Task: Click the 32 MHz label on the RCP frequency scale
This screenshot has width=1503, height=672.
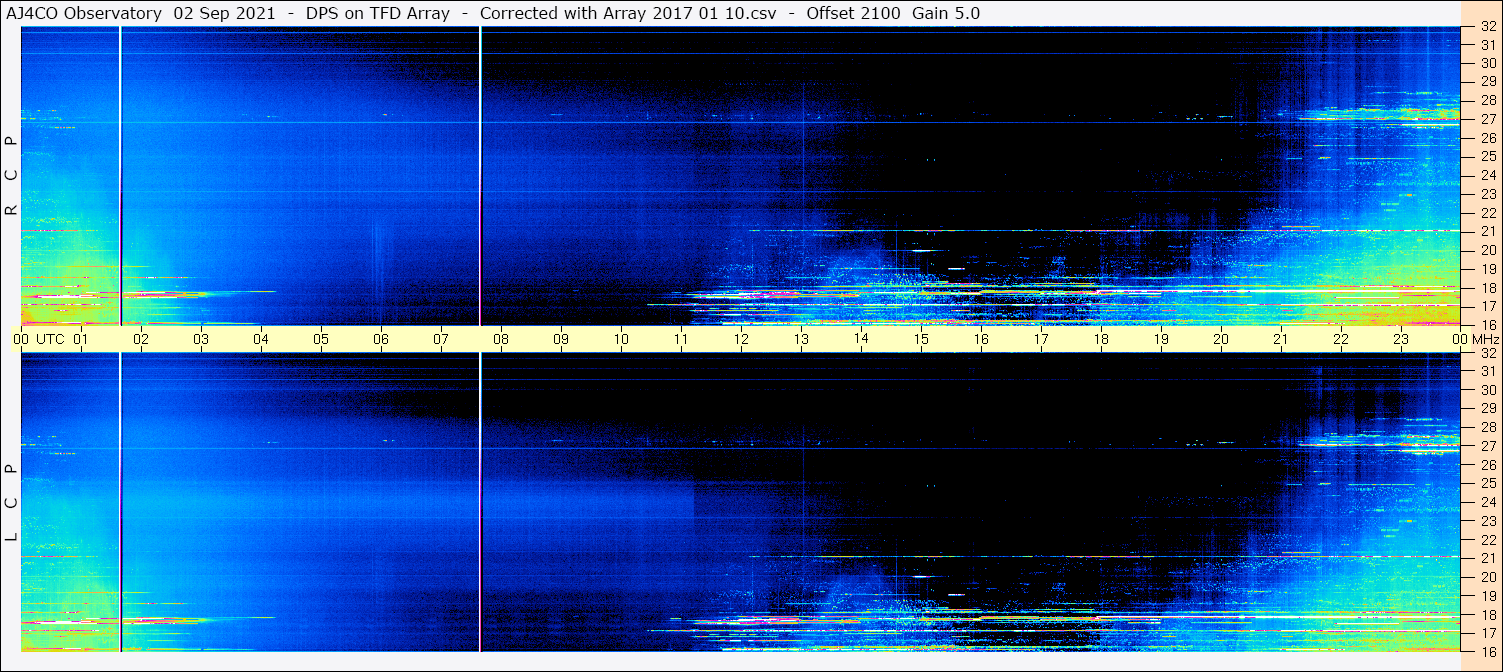Action: coord(1487,27)
